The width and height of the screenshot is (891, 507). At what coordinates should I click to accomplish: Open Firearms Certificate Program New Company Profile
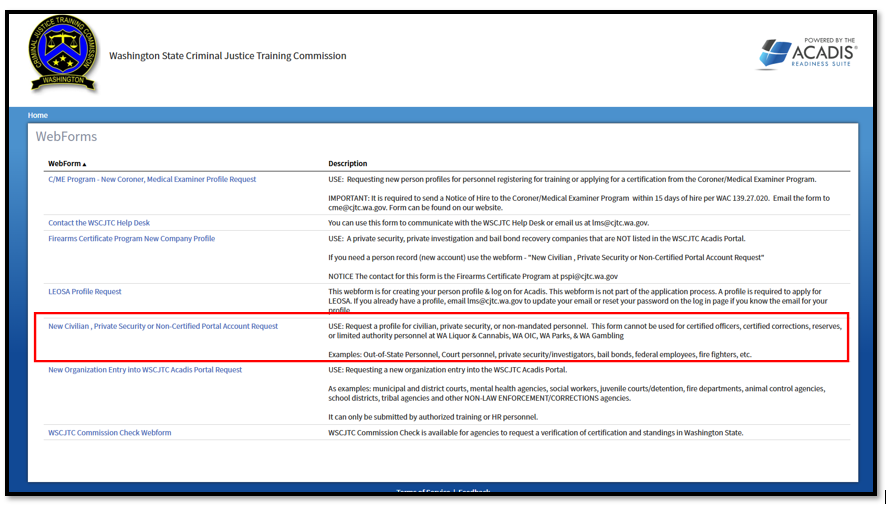pos(131,239)
